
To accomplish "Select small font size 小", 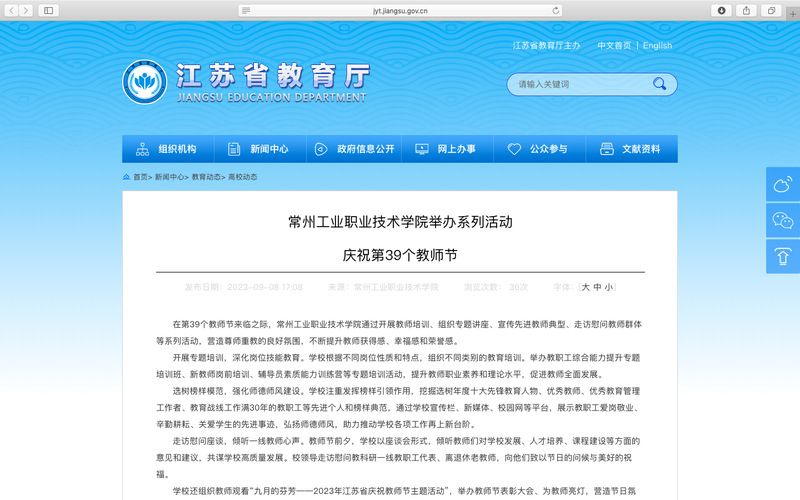I will [608, 287].
